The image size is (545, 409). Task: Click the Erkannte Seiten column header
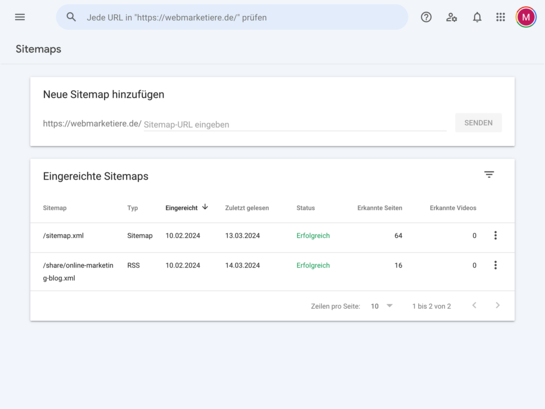[380, 208]
